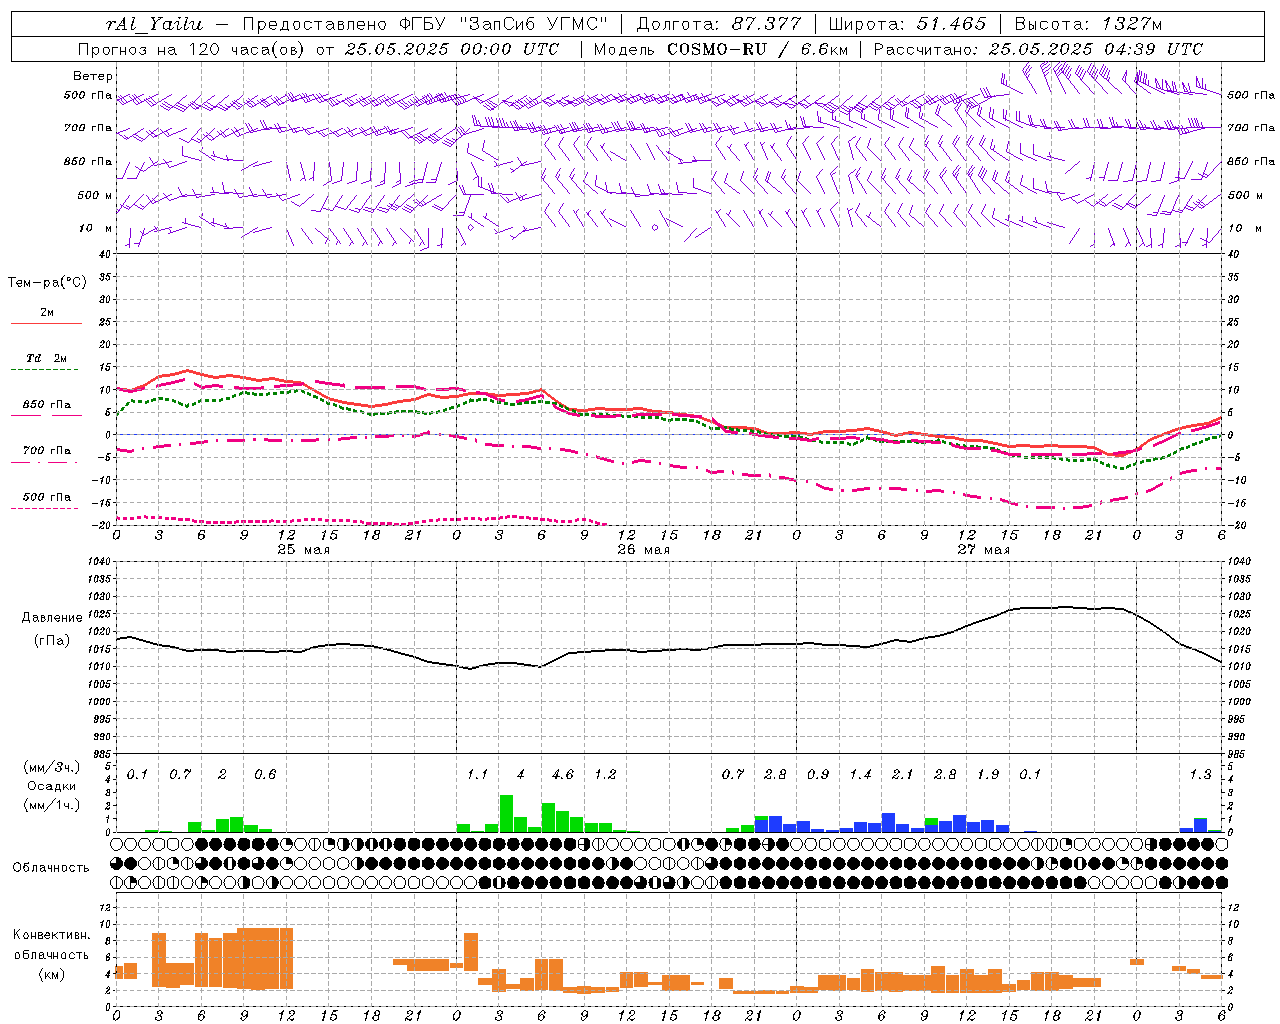This screenshot has height=1024, width=1280.
Task: Click the 700 гПа temperature legend entry
Action: [x=46, y=450]
